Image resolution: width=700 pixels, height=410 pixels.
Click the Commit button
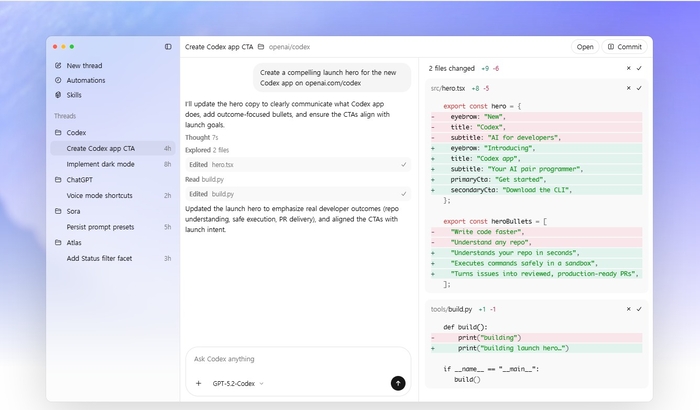624,47
